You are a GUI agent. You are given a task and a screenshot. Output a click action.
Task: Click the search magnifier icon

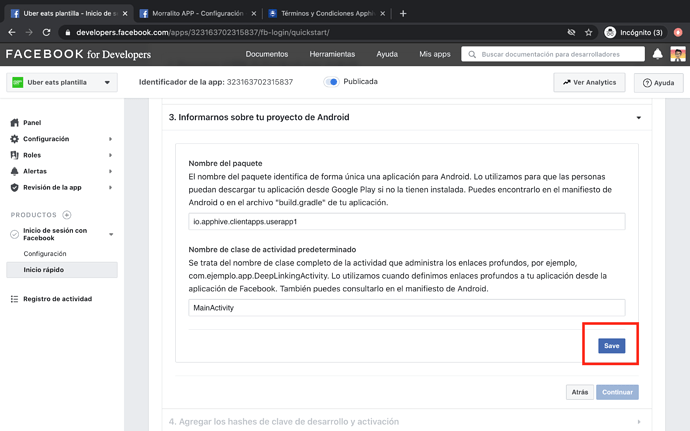click(x=472, y=54)
